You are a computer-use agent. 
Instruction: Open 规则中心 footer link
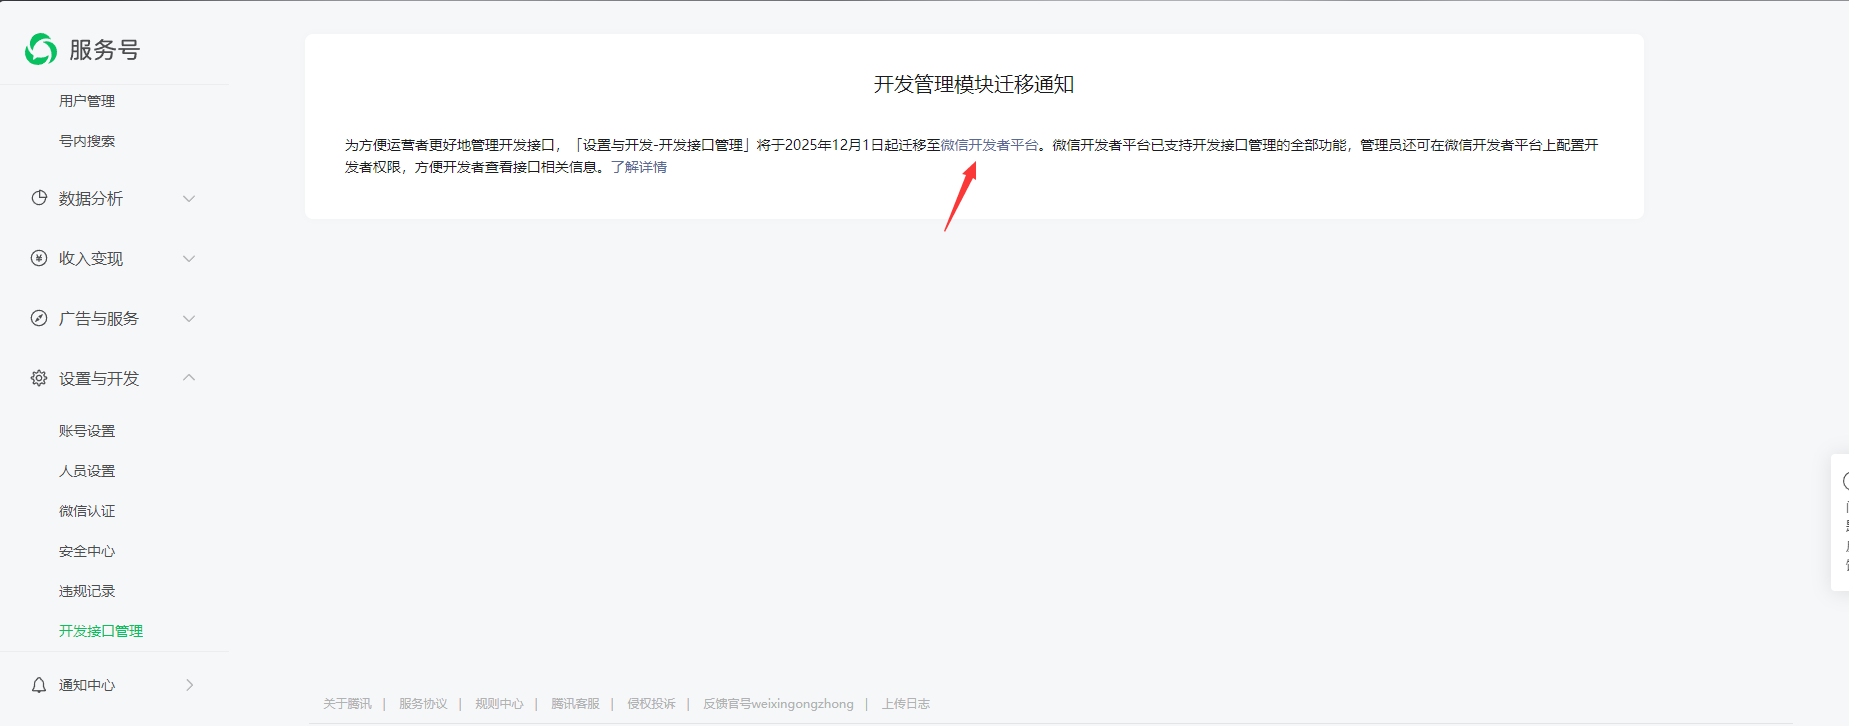(499, 704)
